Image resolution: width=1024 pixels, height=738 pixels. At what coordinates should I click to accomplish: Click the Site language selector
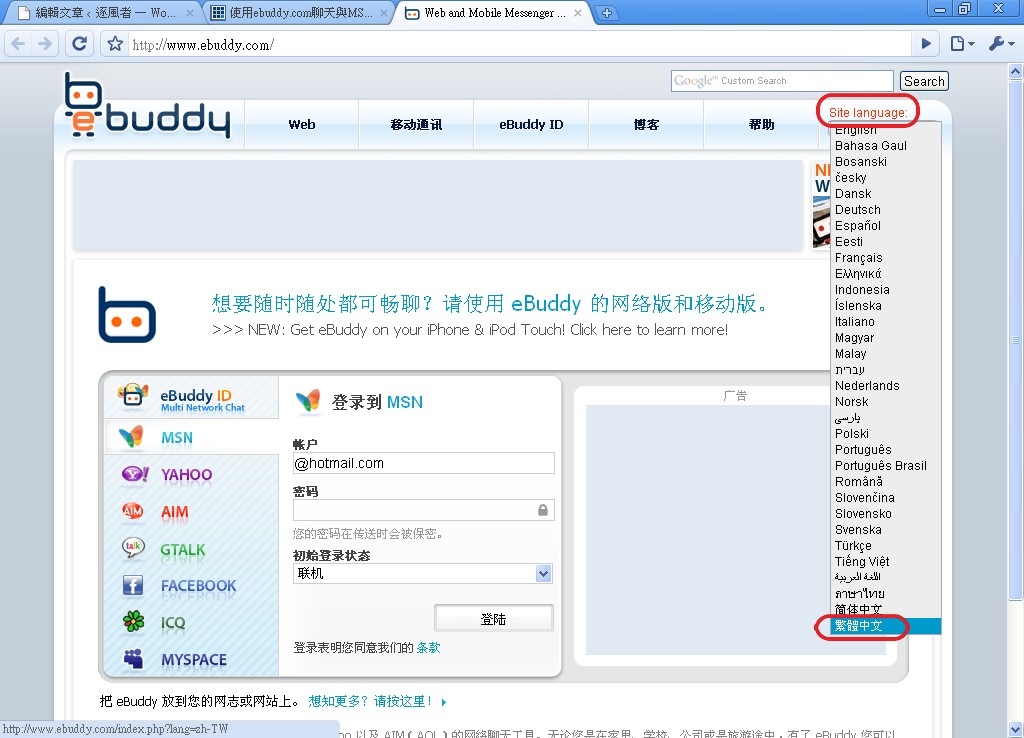click(x=868, y=112)
